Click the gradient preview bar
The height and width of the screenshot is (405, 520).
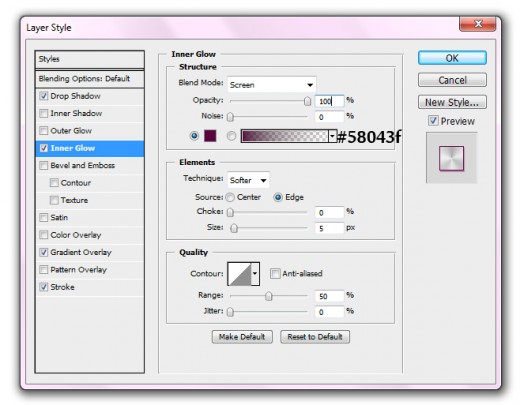coord(284,136)
